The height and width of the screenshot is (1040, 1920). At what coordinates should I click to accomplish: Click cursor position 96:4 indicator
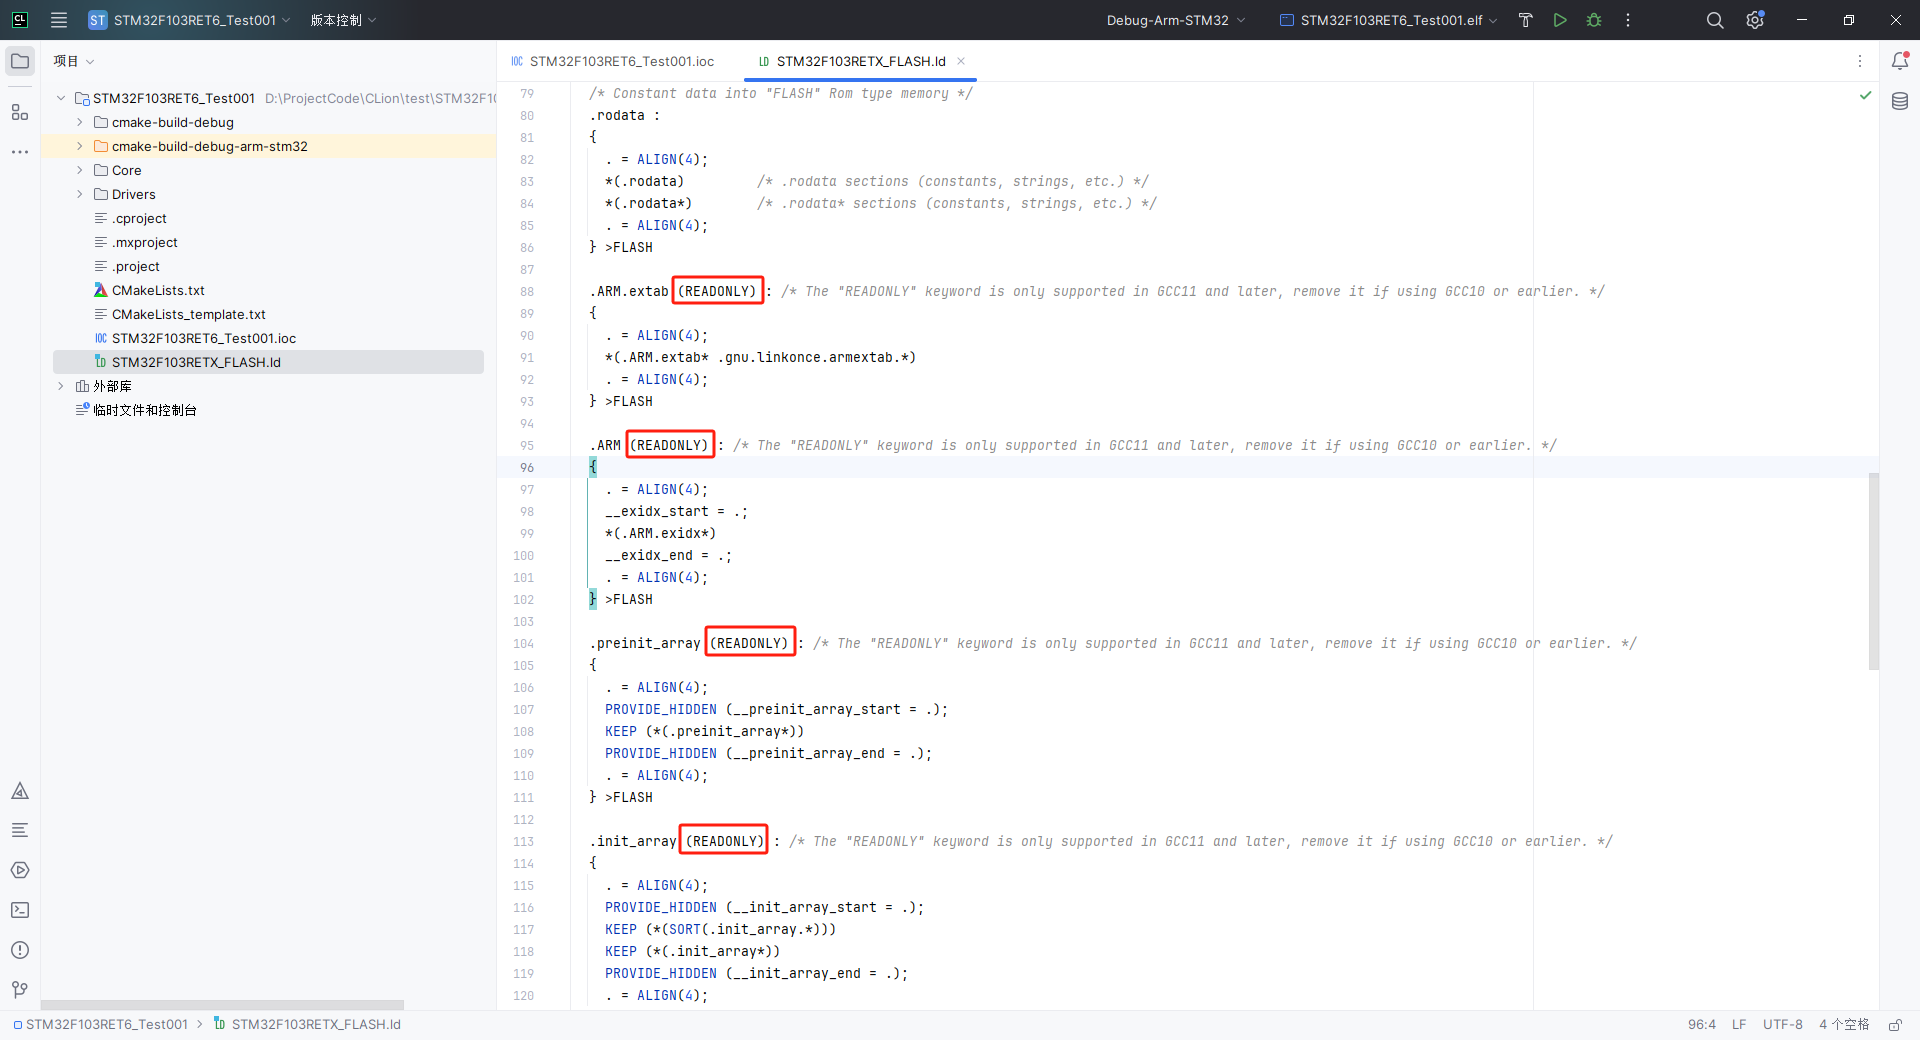1701,1024
